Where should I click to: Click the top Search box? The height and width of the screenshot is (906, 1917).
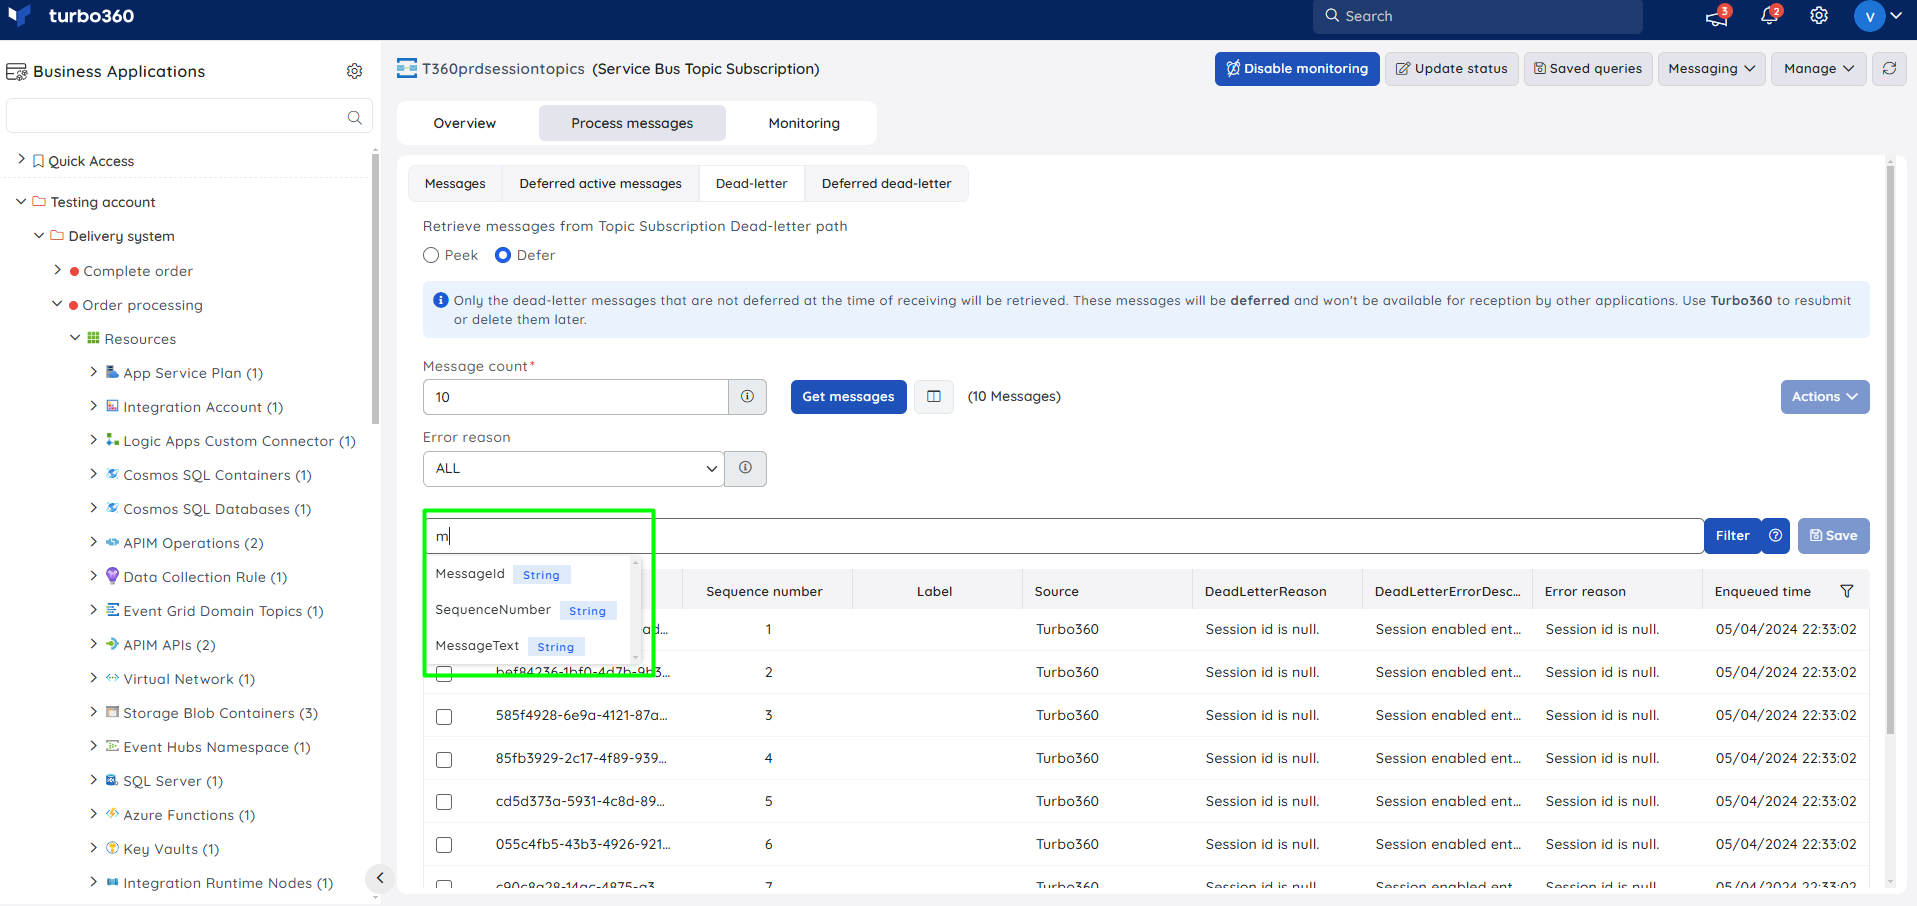pyautogui.click(x=1478, y=16)
